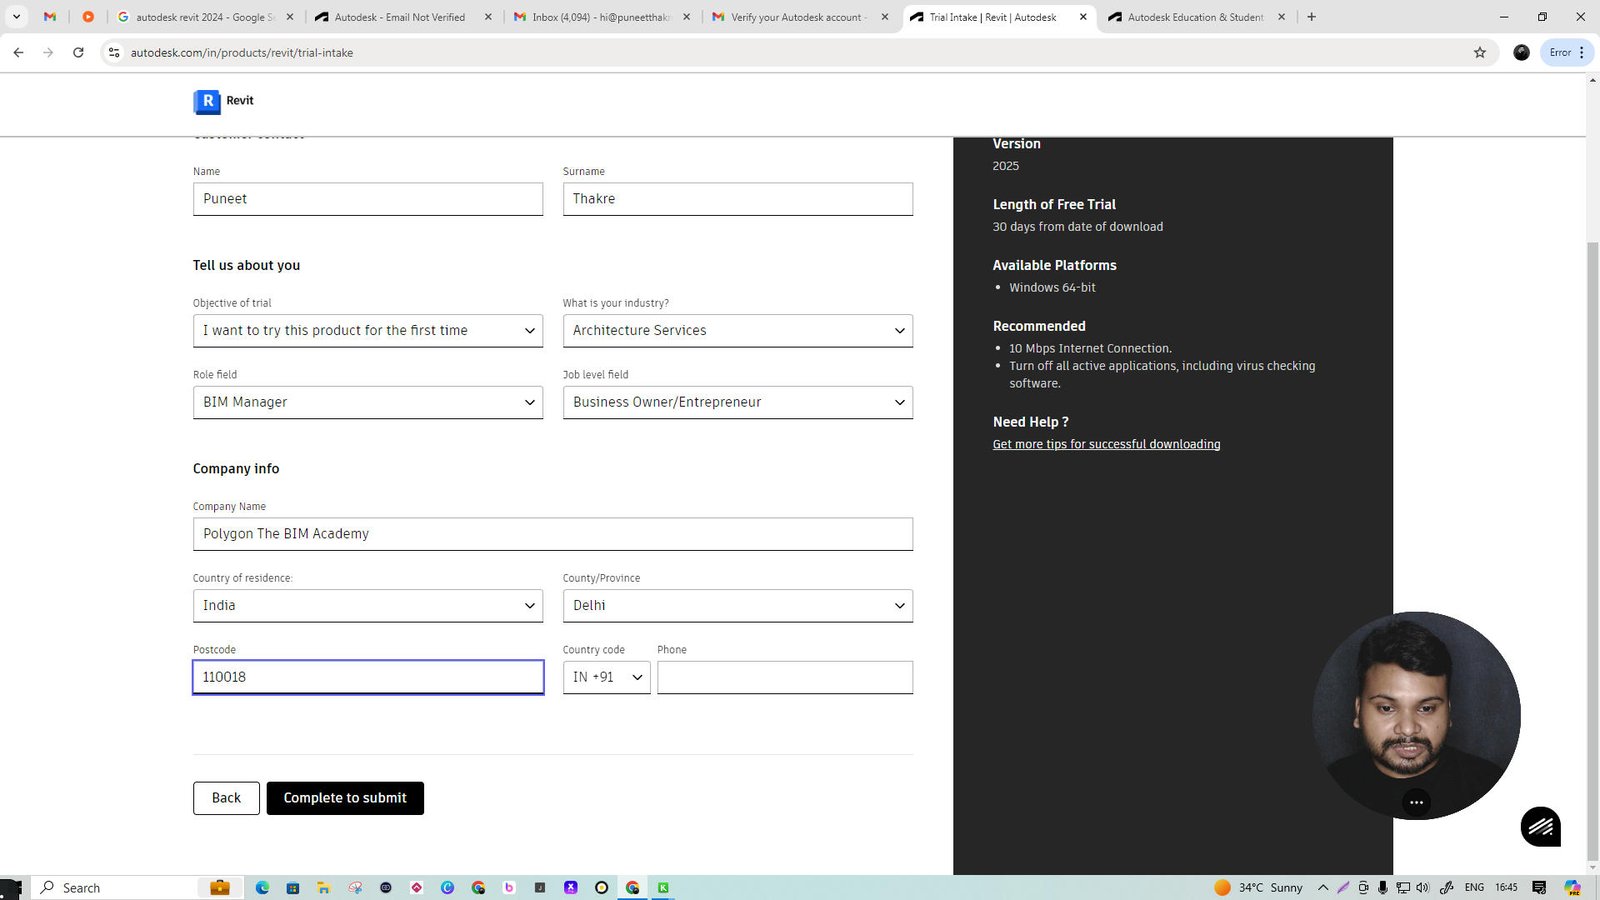Go back with browser back arrow
Viewport: 1600px width, 900px height.
18,52
